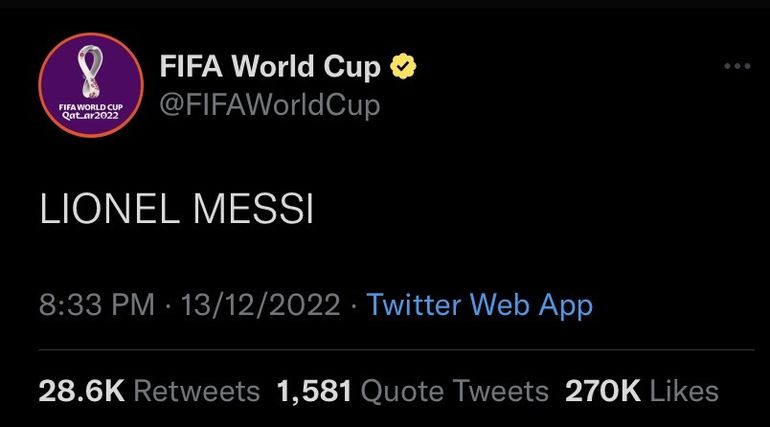The height and width of the screenshot is (427, 770).
Task: View the Quote Tweets list
Action: 454,391
